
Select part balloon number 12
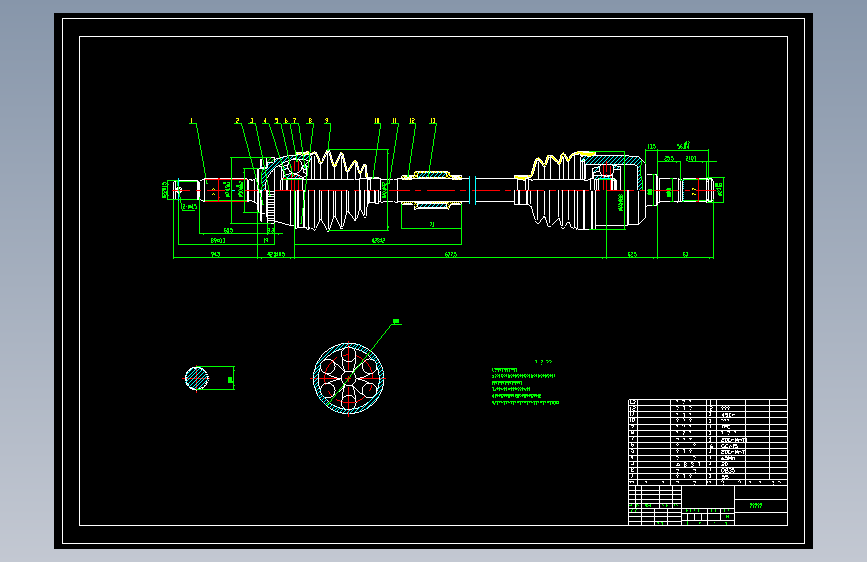point(412,121)
